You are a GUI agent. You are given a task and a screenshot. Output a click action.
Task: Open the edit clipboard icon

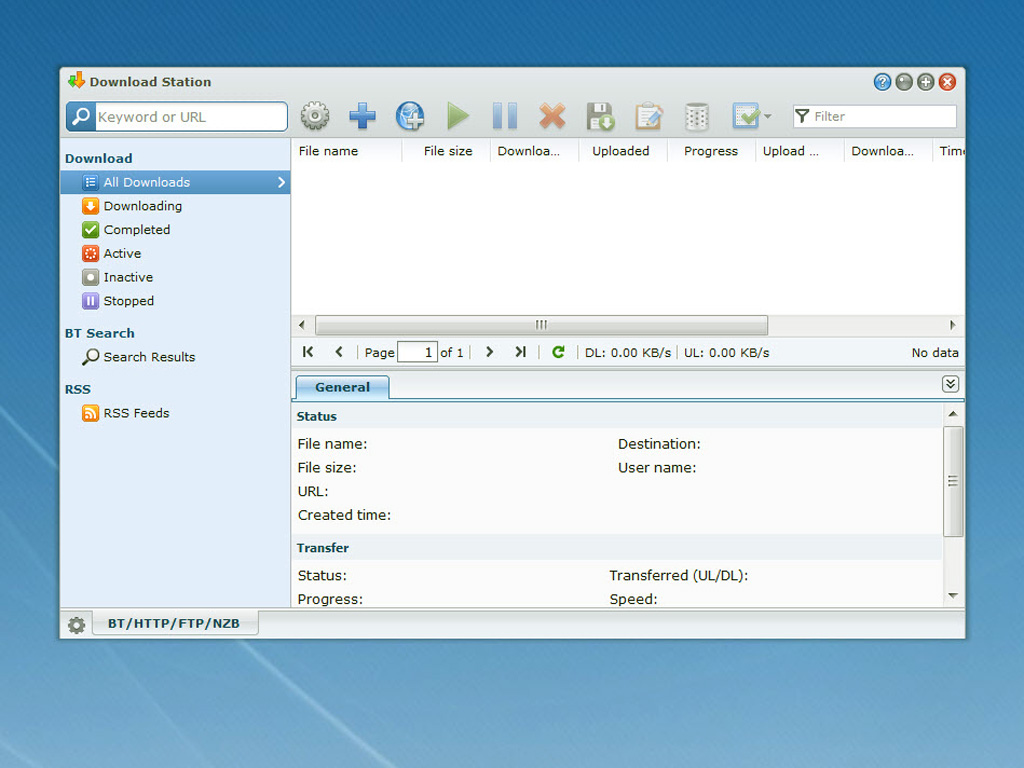(x=649, y=116)
